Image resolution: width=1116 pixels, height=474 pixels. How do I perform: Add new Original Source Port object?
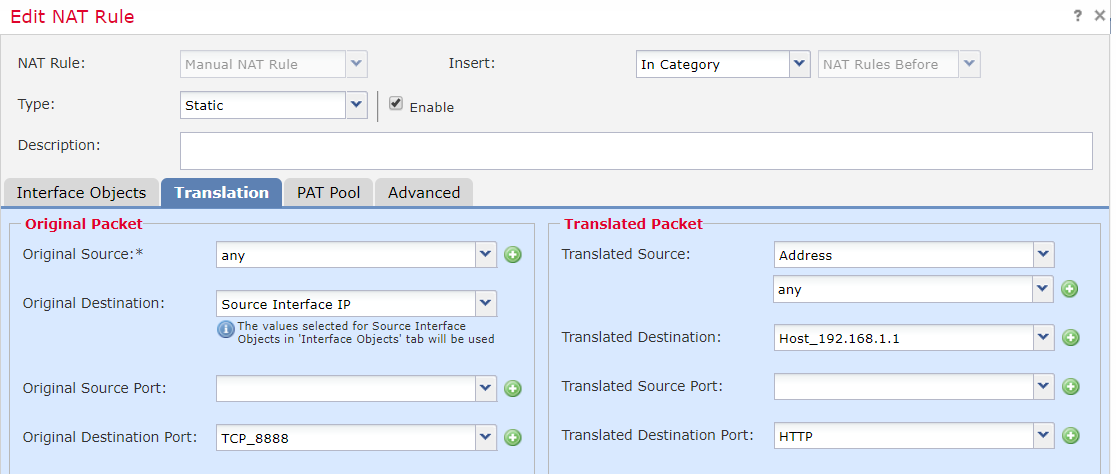click(x=513, y=388)
